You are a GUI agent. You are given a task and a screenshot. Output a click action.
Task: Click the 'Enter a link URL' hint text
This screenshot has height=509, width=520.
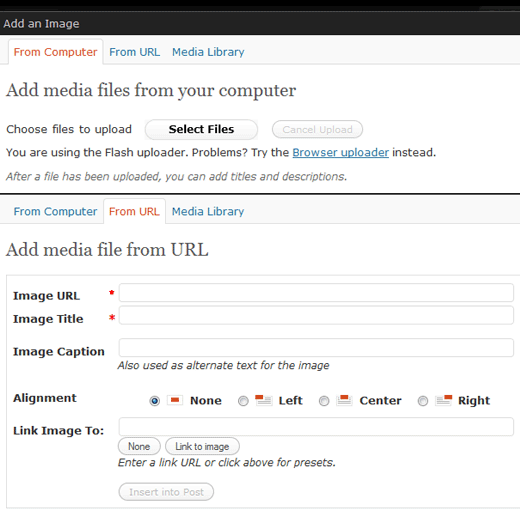(227, 463)
